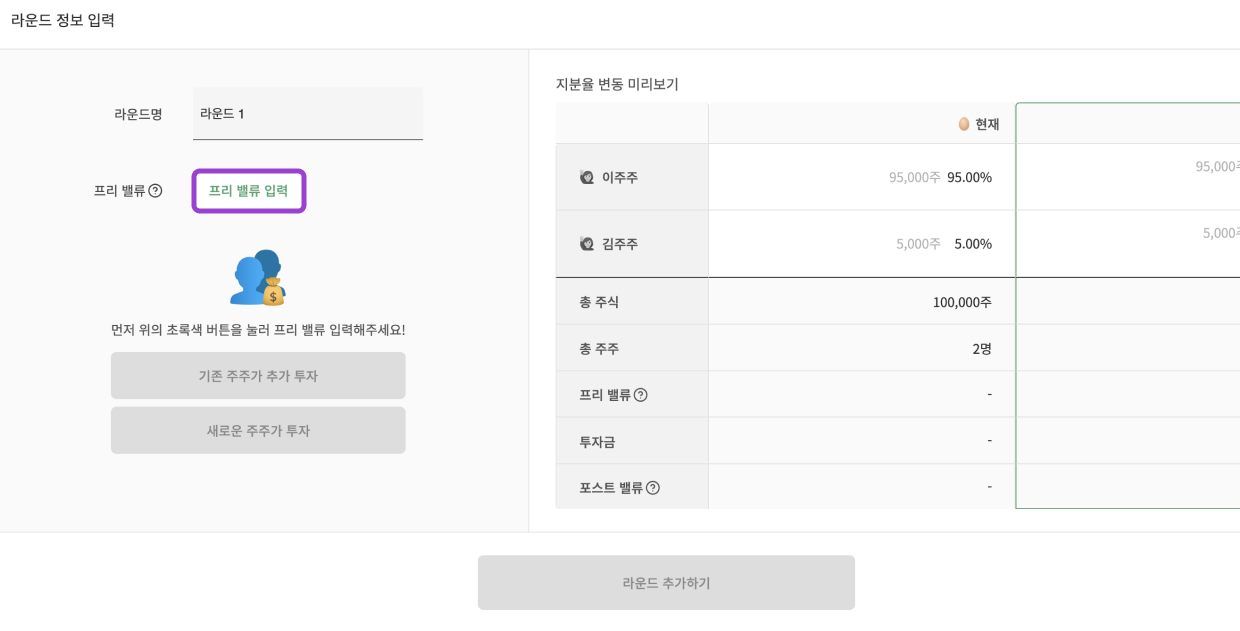Select the 5.00% share value for 김주주
The width and height of the screenshot is (1240, 631).
click(x=973, y=244)
